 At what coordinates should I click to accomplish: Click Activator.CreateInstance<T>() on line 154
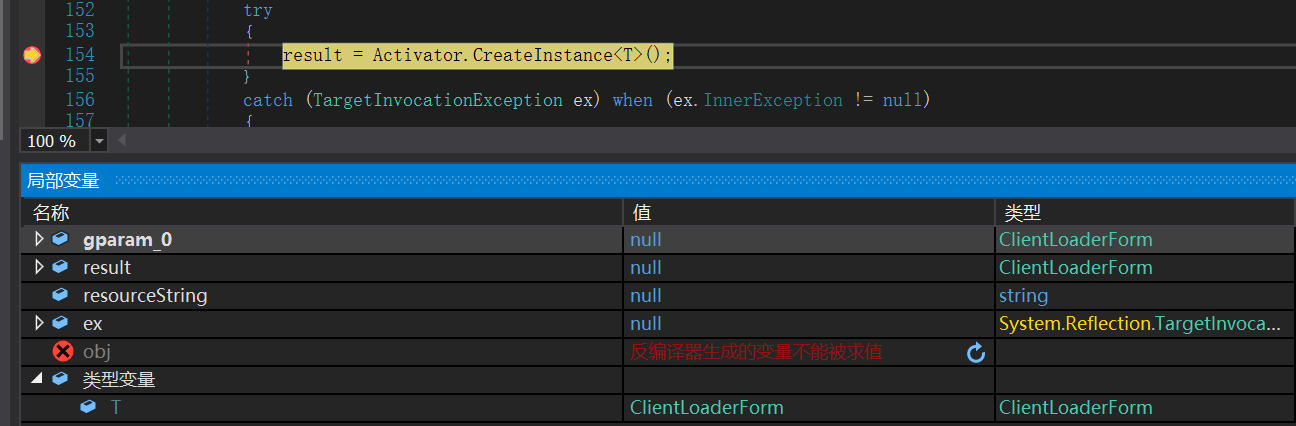[x=516, y=55]
